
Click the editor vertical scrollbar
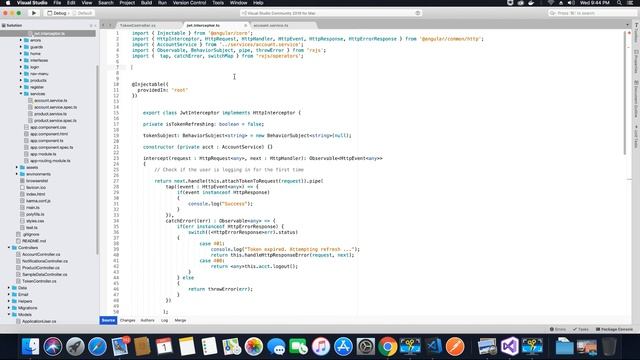click(x=624, y=93)
